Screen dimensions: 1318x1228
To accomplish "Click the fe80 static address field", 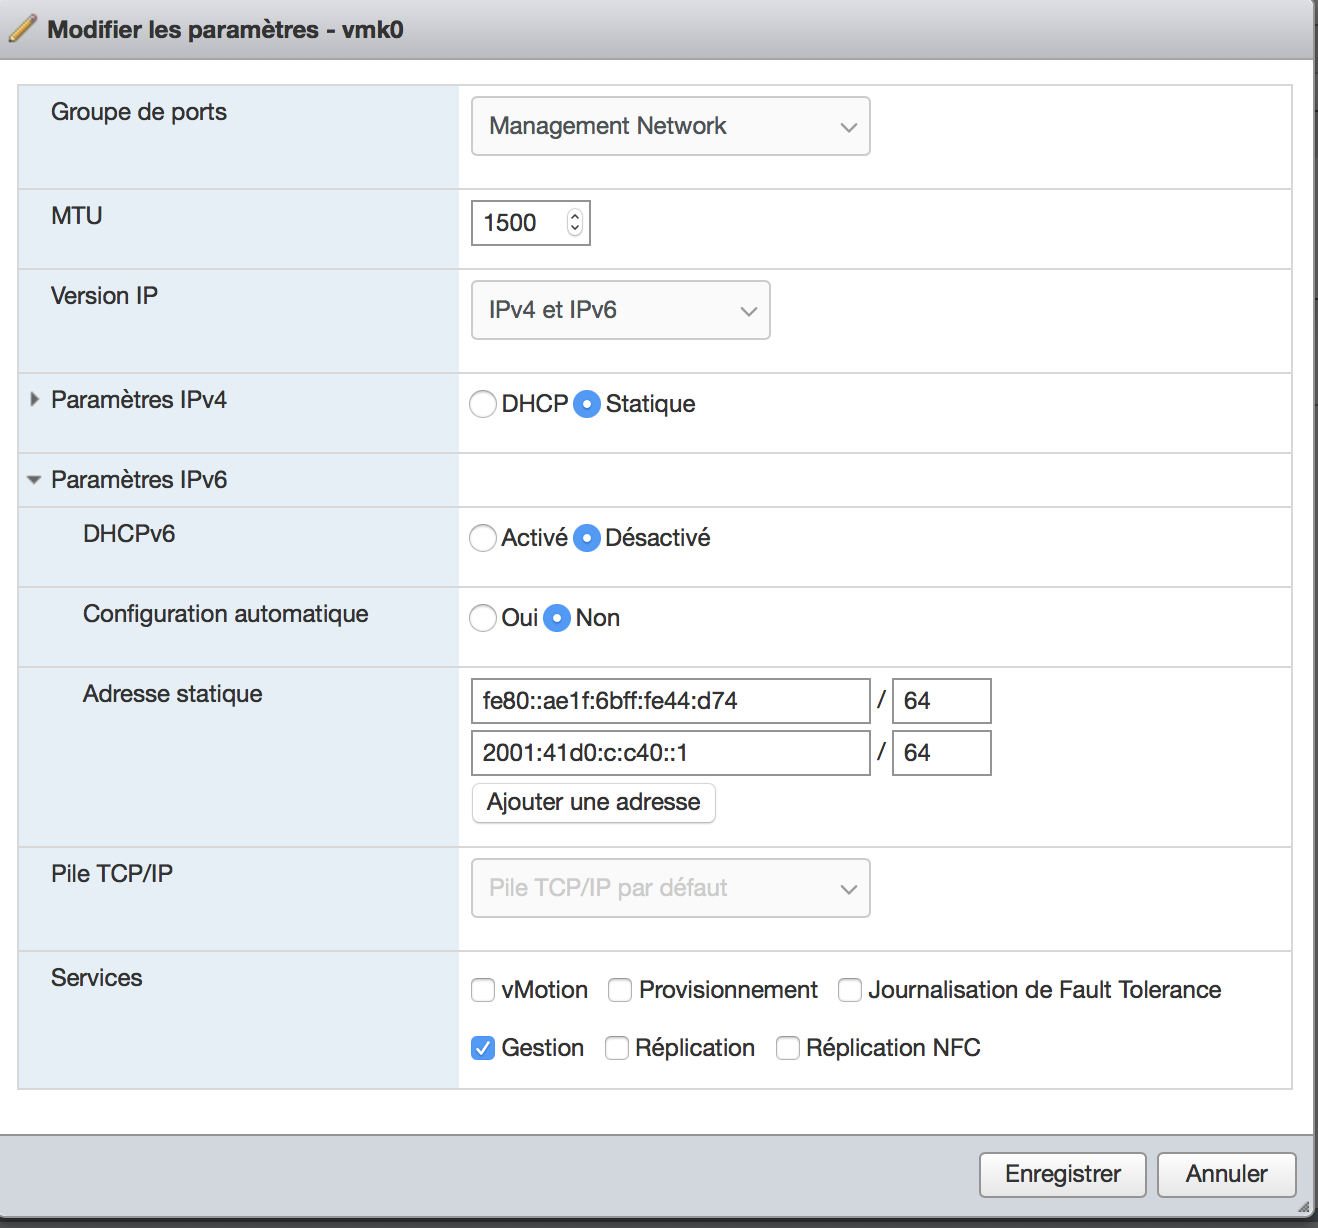I will pos(670,701).
